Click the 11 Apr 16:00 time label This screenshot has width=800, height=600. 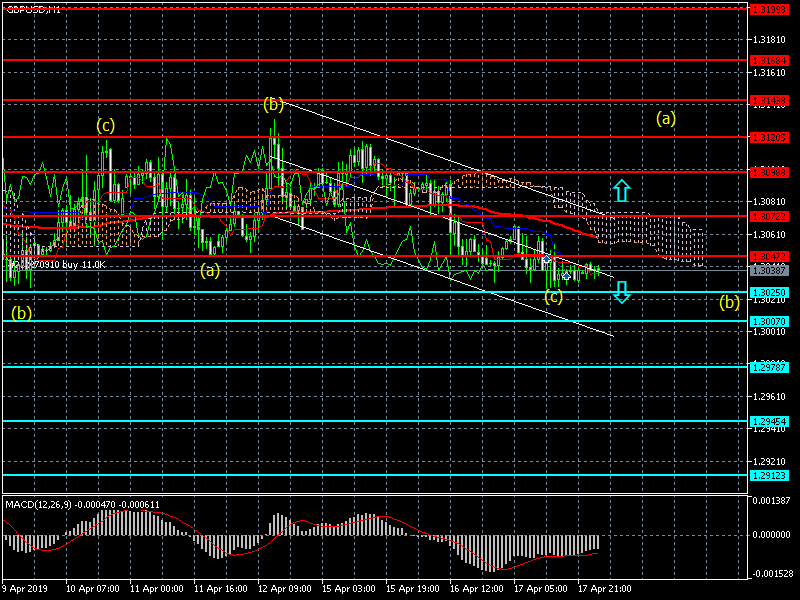coord(220,589)
